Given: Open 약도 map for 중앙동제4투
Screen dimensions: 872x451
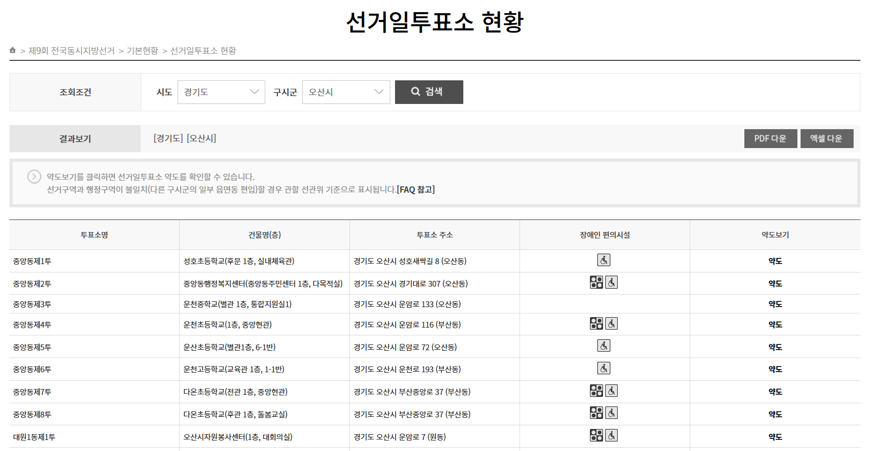Looking at the screenshot, I should [775, 325].
